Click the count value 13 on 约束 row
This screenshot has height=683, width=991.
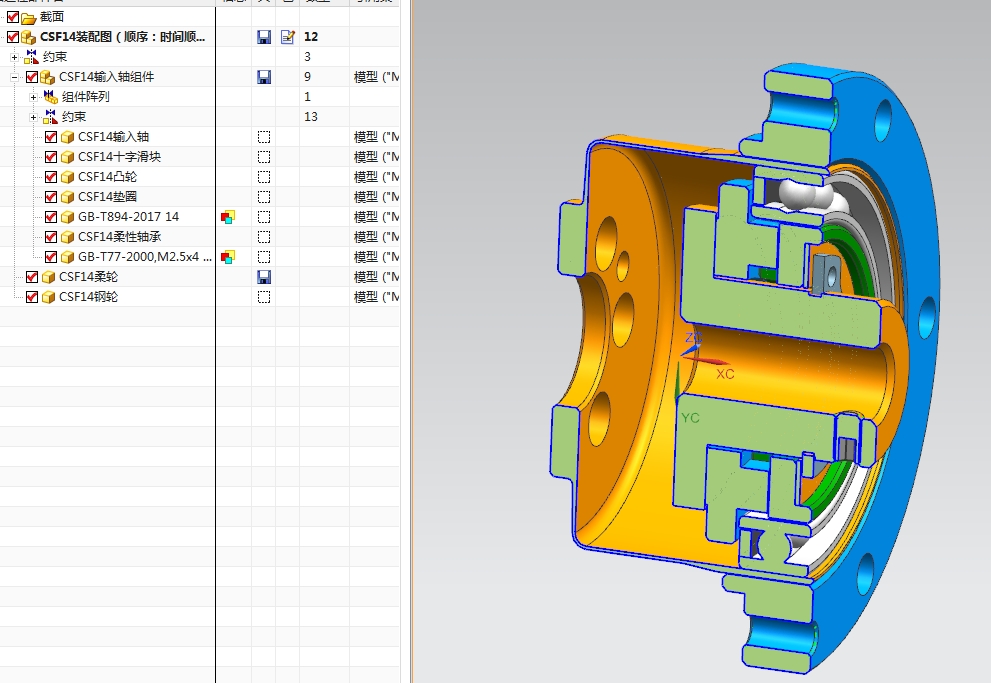click(x=311, y=117)
